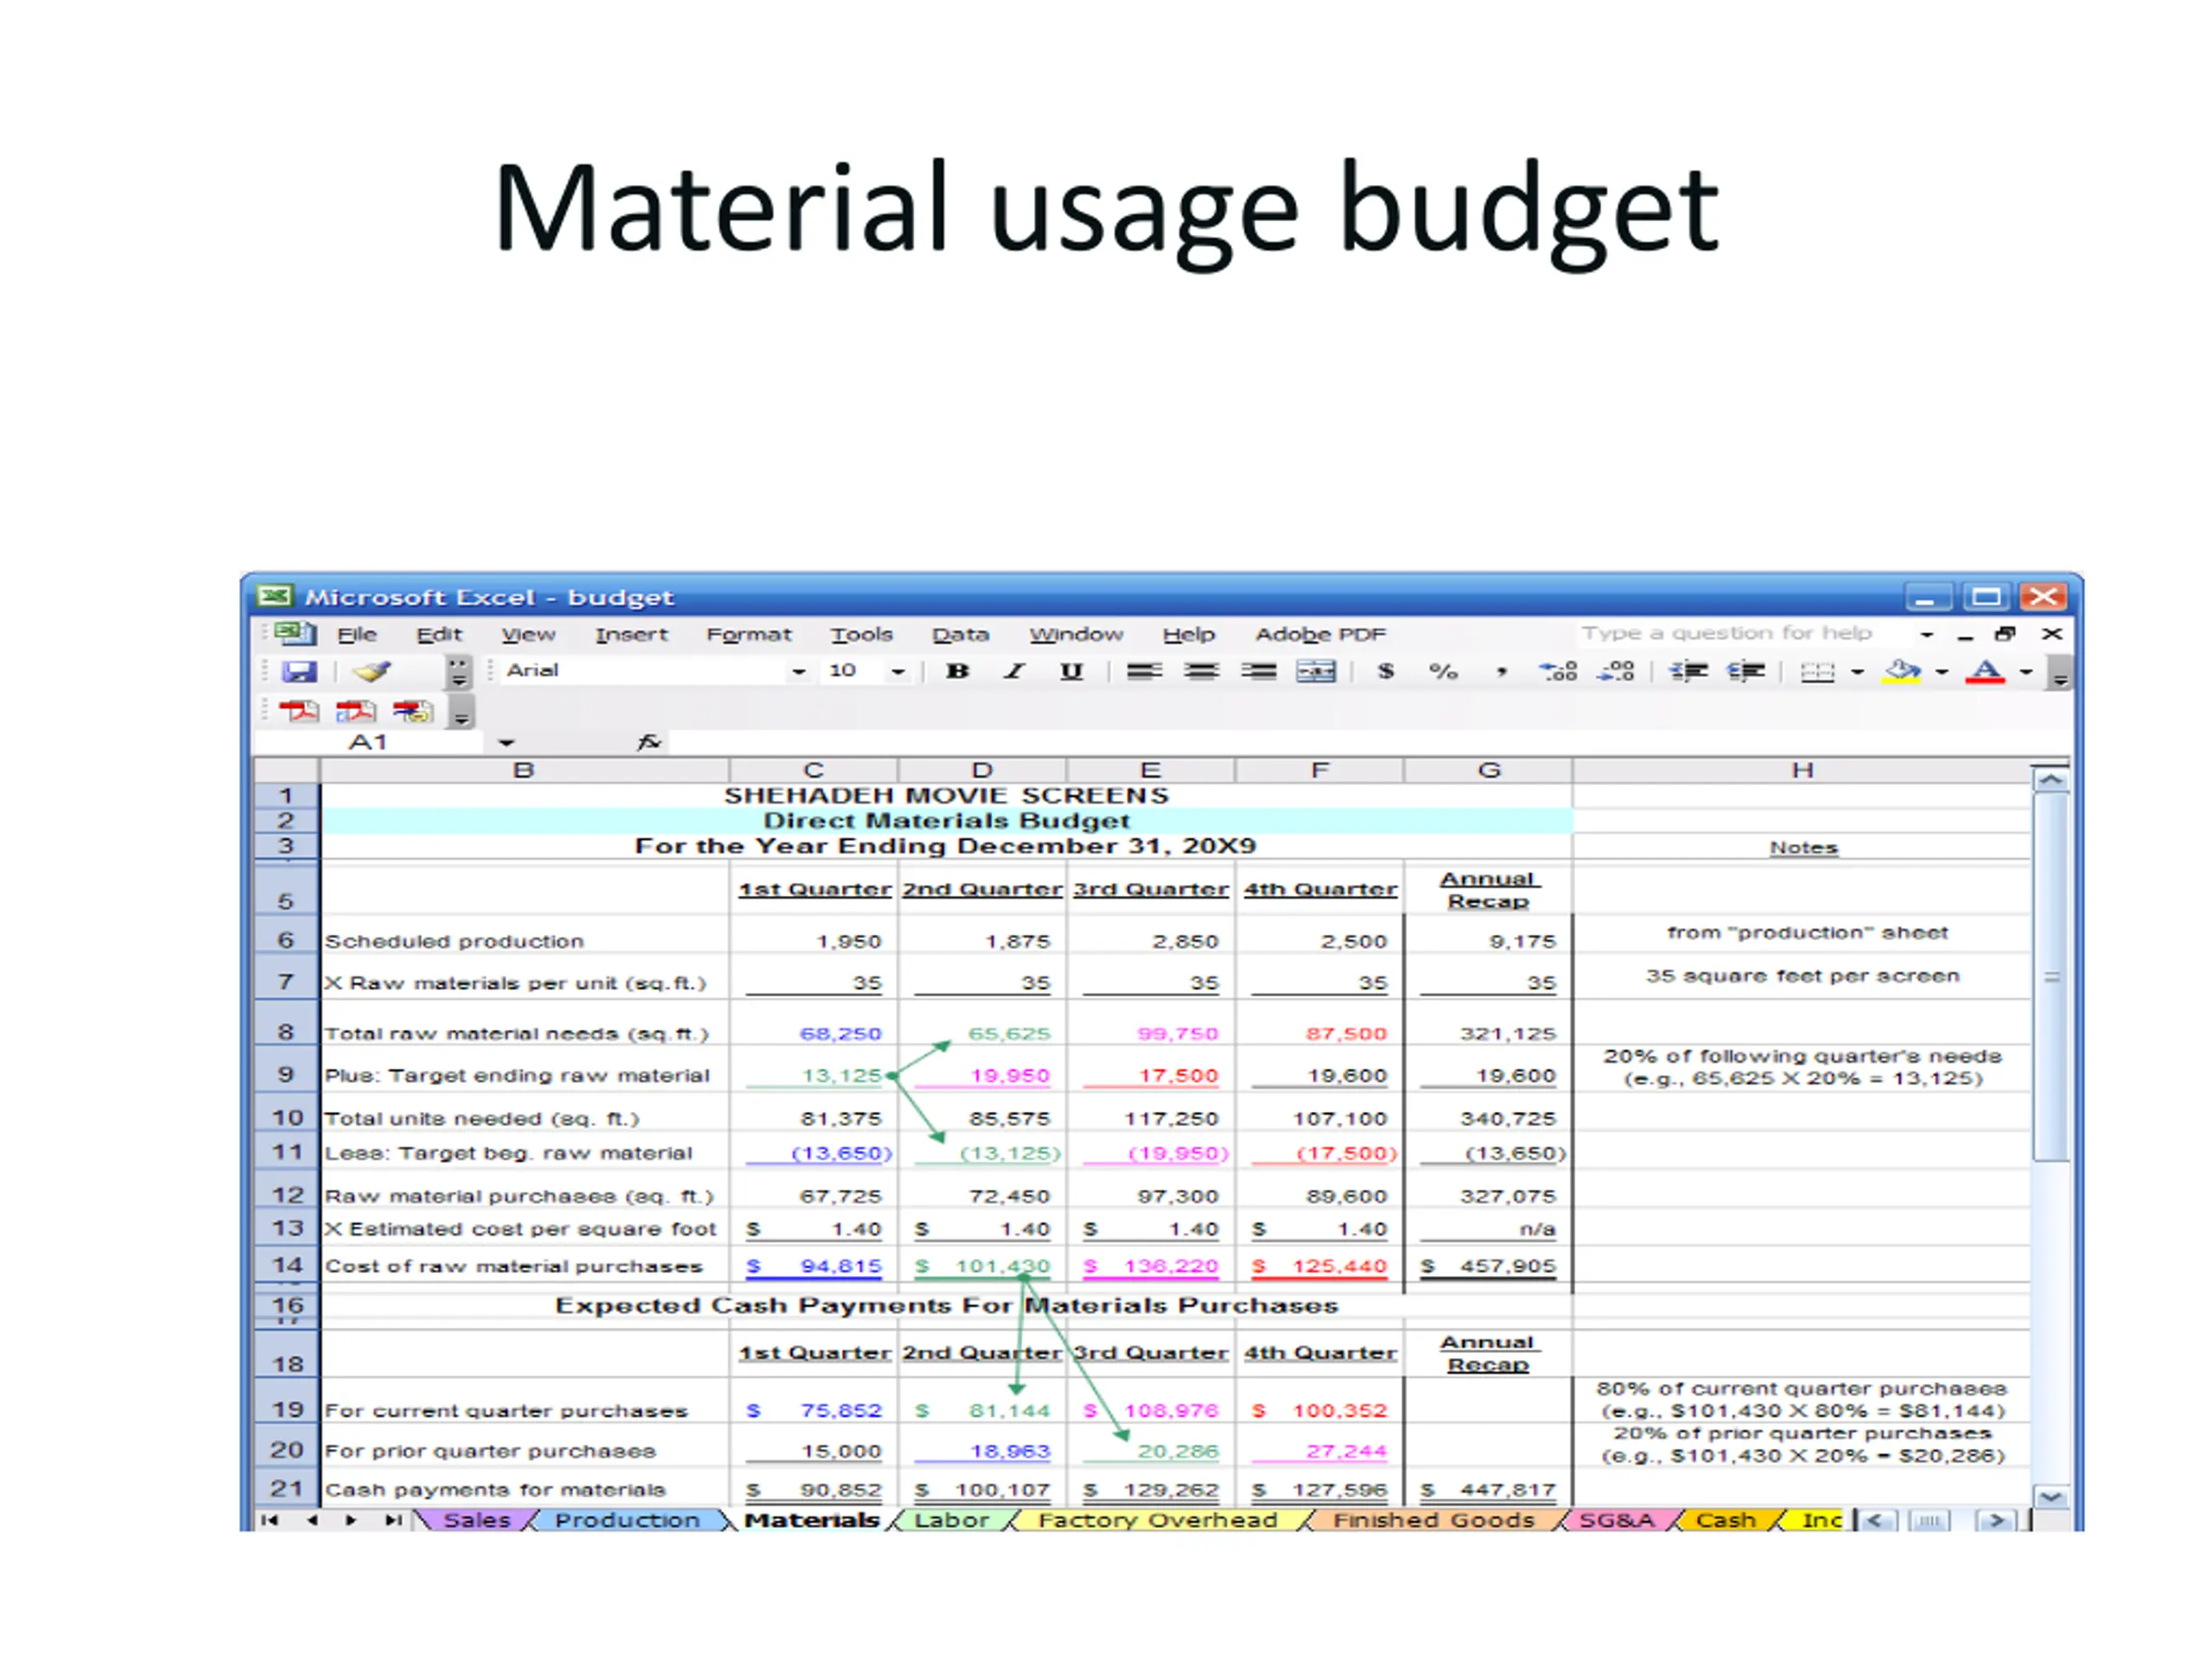The height and width of the screenshot is (1659, 2212).
Task: Click Increase Decimal icon
Action: coord(1558,672)
